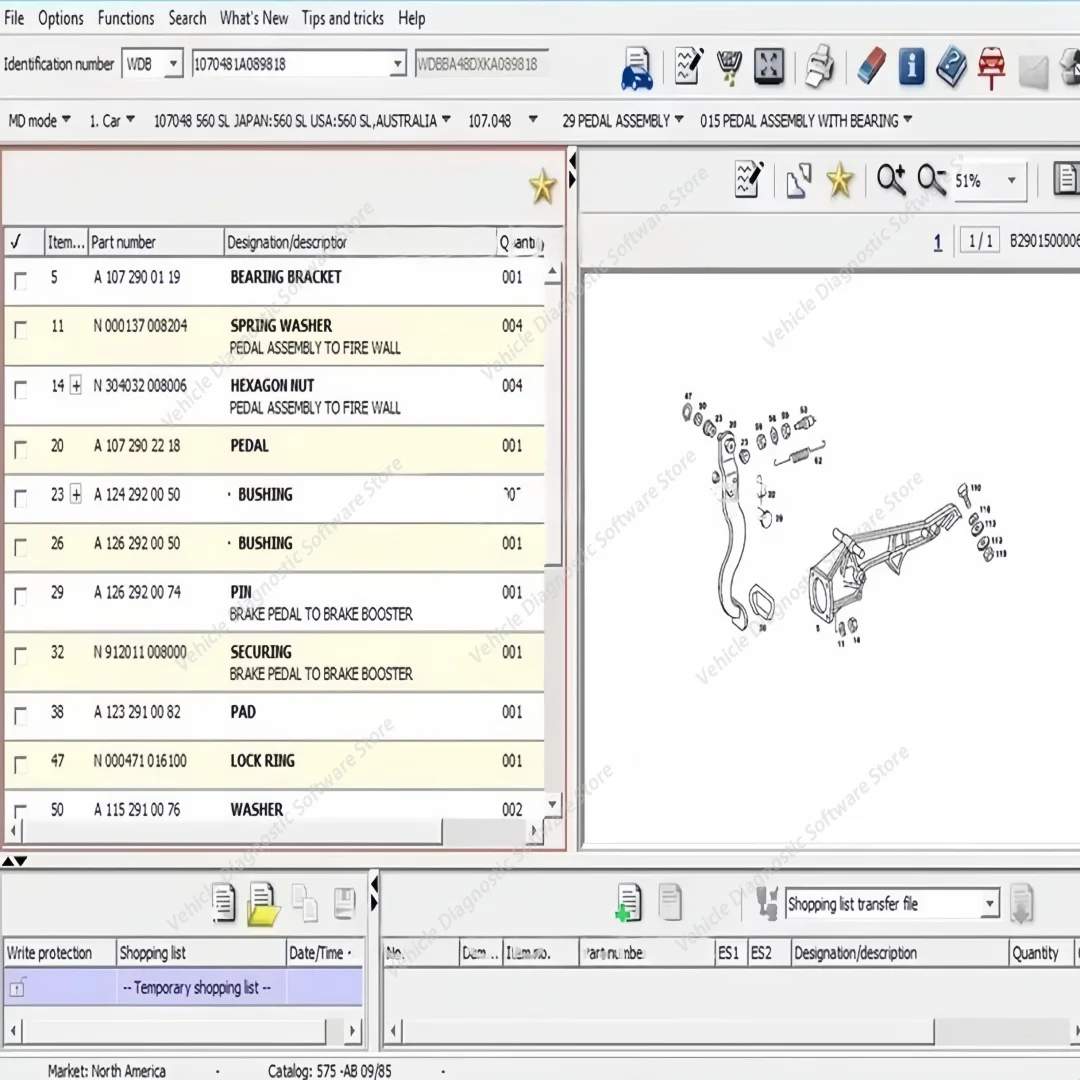The height and width of the screenshot is (1080, 1080).
Task: Open the File menu
Action: tap(14, 18)
